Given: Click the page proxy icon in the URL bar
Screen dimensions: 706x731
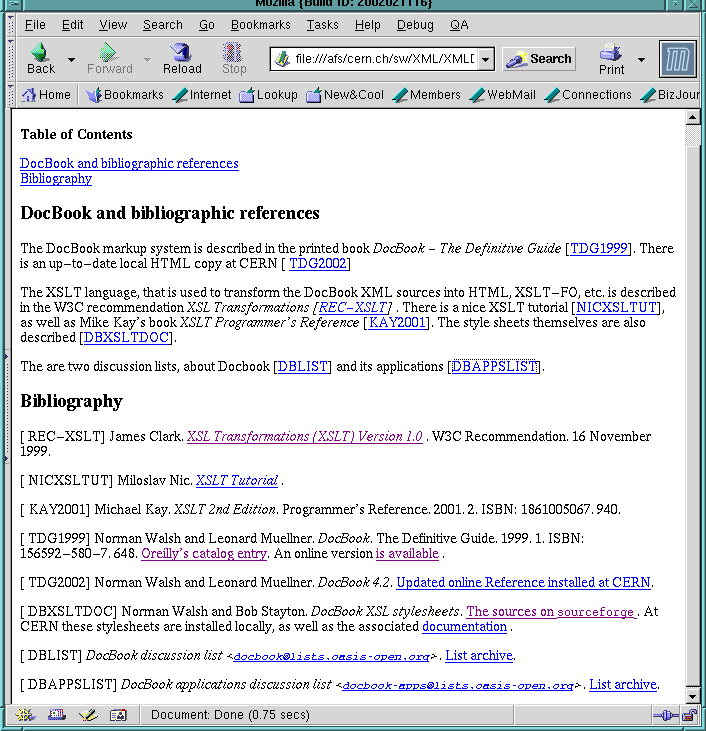Looking at the screenshot, I should coord(282,59).
